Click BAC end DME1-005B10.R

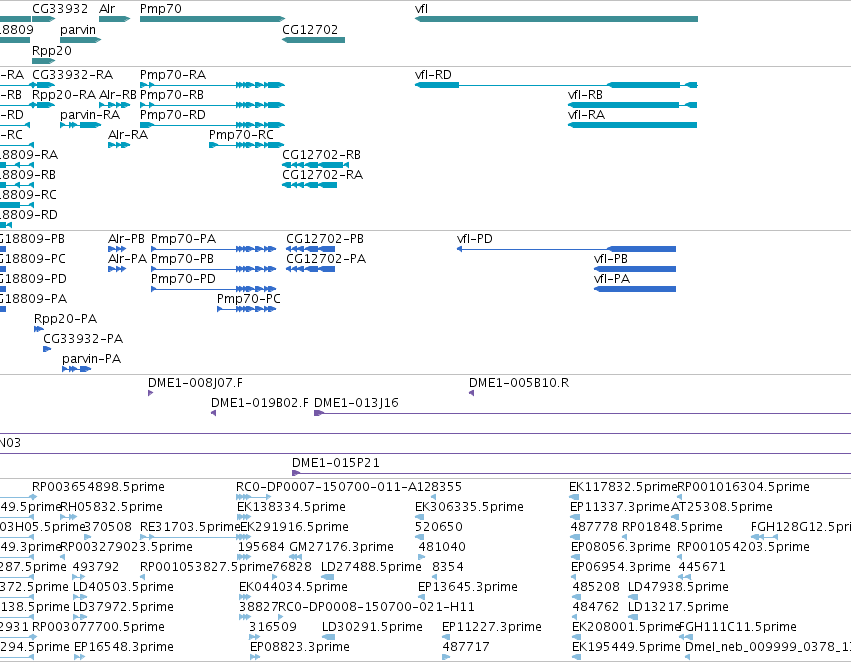click(x=472, y=393)
